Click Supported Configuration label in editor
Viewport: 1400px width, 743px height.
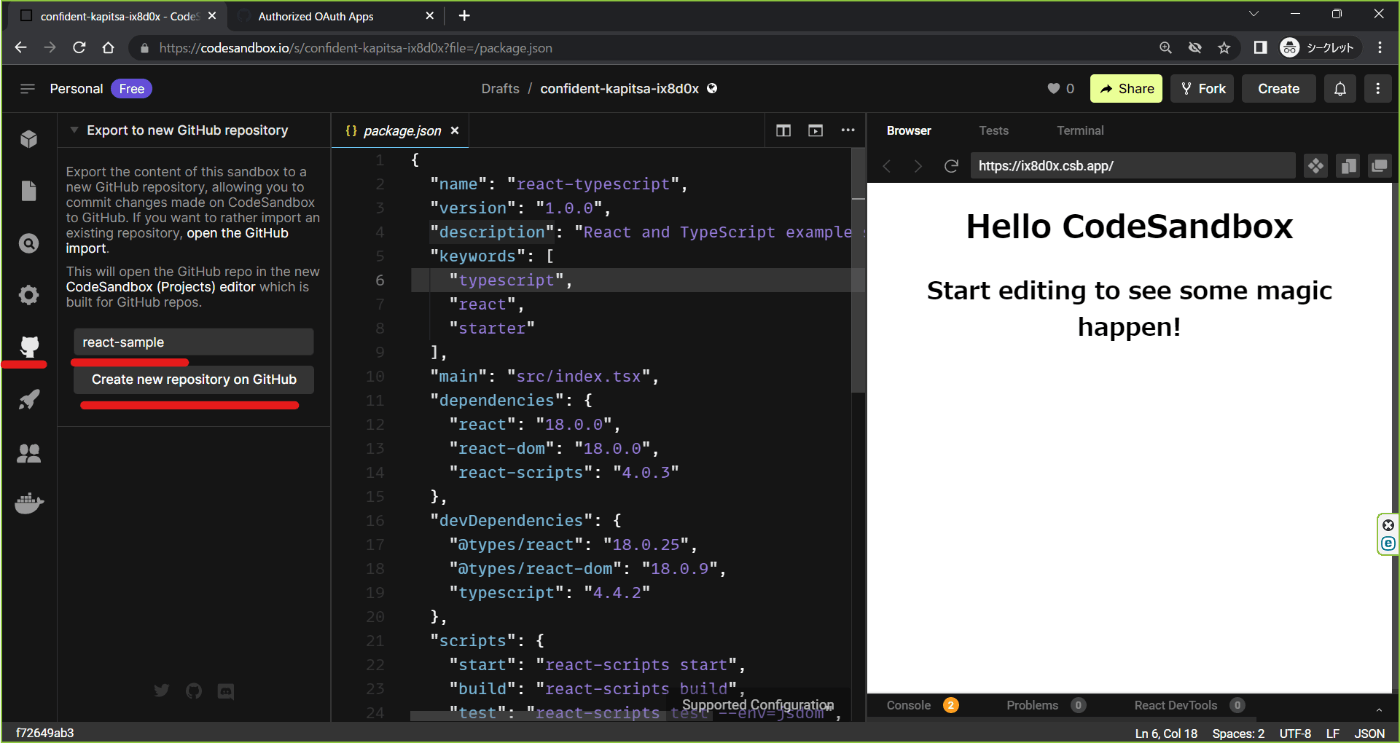758,705
